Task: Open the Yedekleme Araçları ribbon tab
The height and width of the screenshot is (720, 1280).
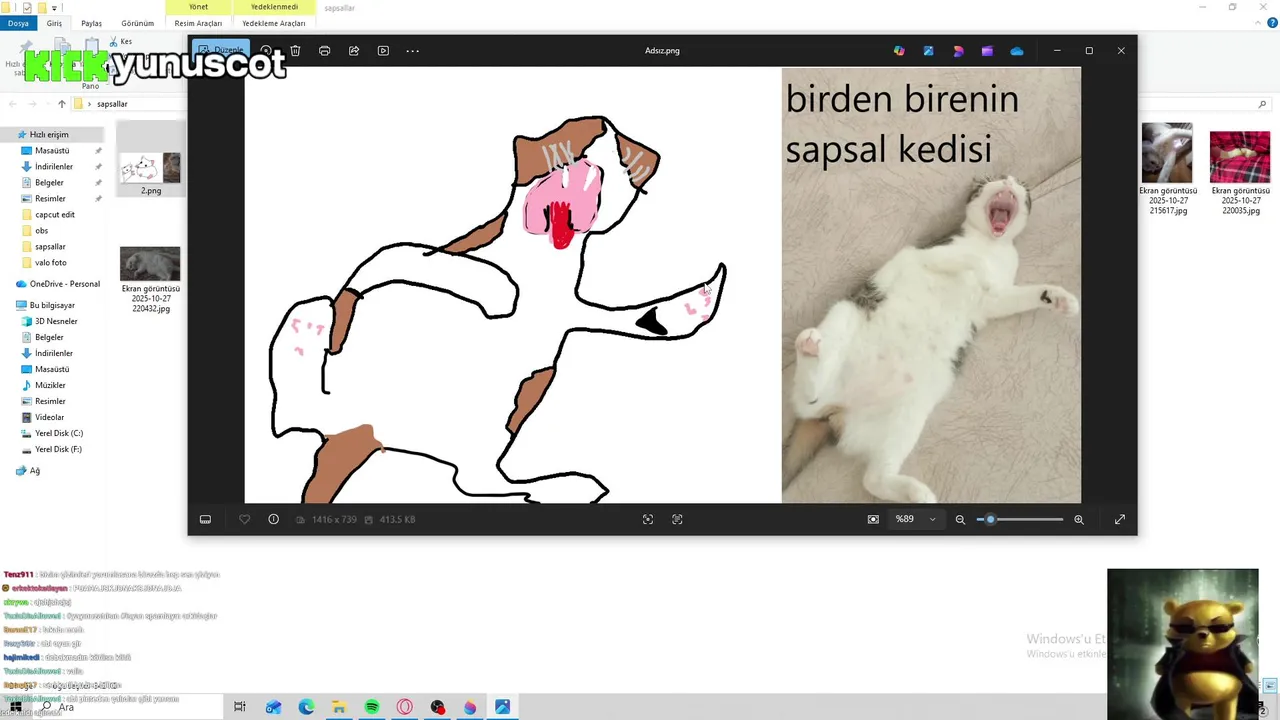Action: click(273, 23)
